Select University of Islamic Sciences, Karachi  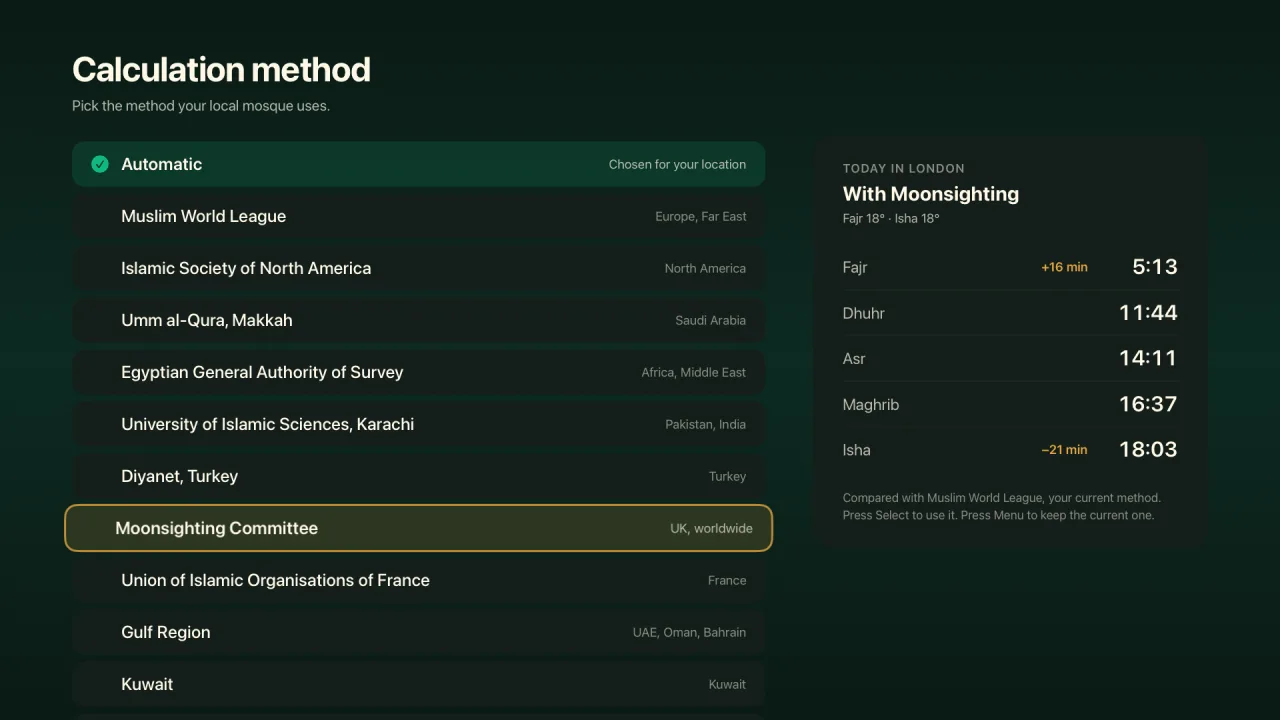418,424
